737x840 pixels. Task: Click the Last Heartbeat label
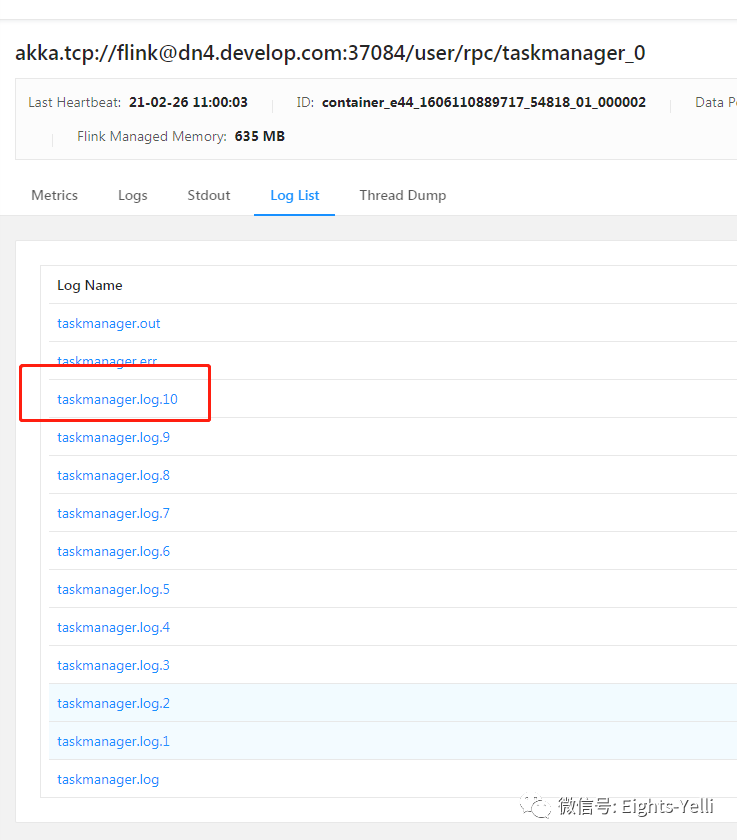click(74, 102)
